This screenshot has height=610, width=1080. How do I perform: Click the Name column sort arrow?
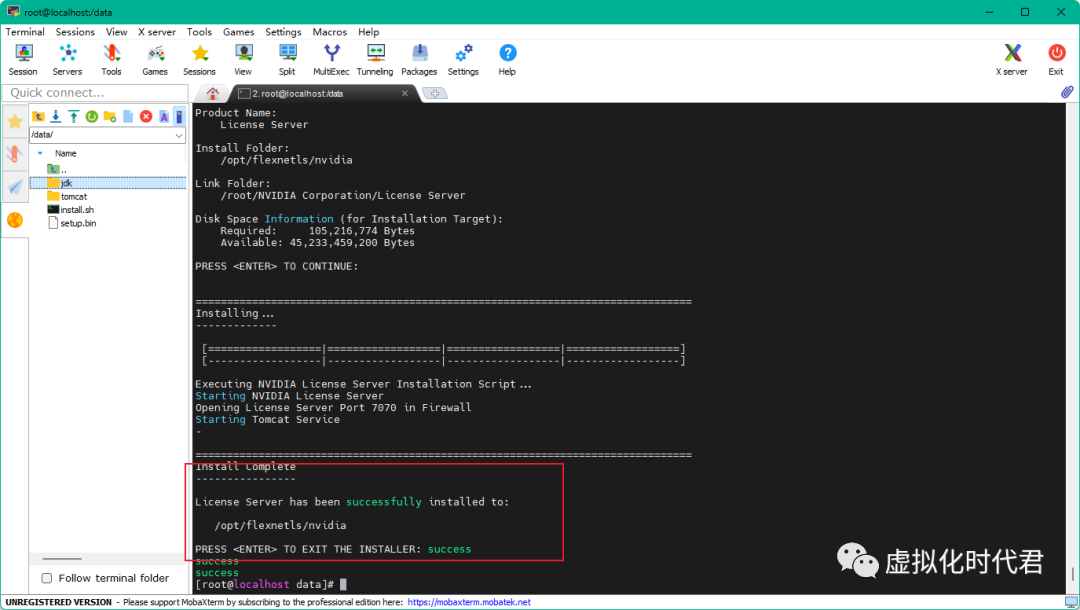pyautogui.click(x=40, y=153)
